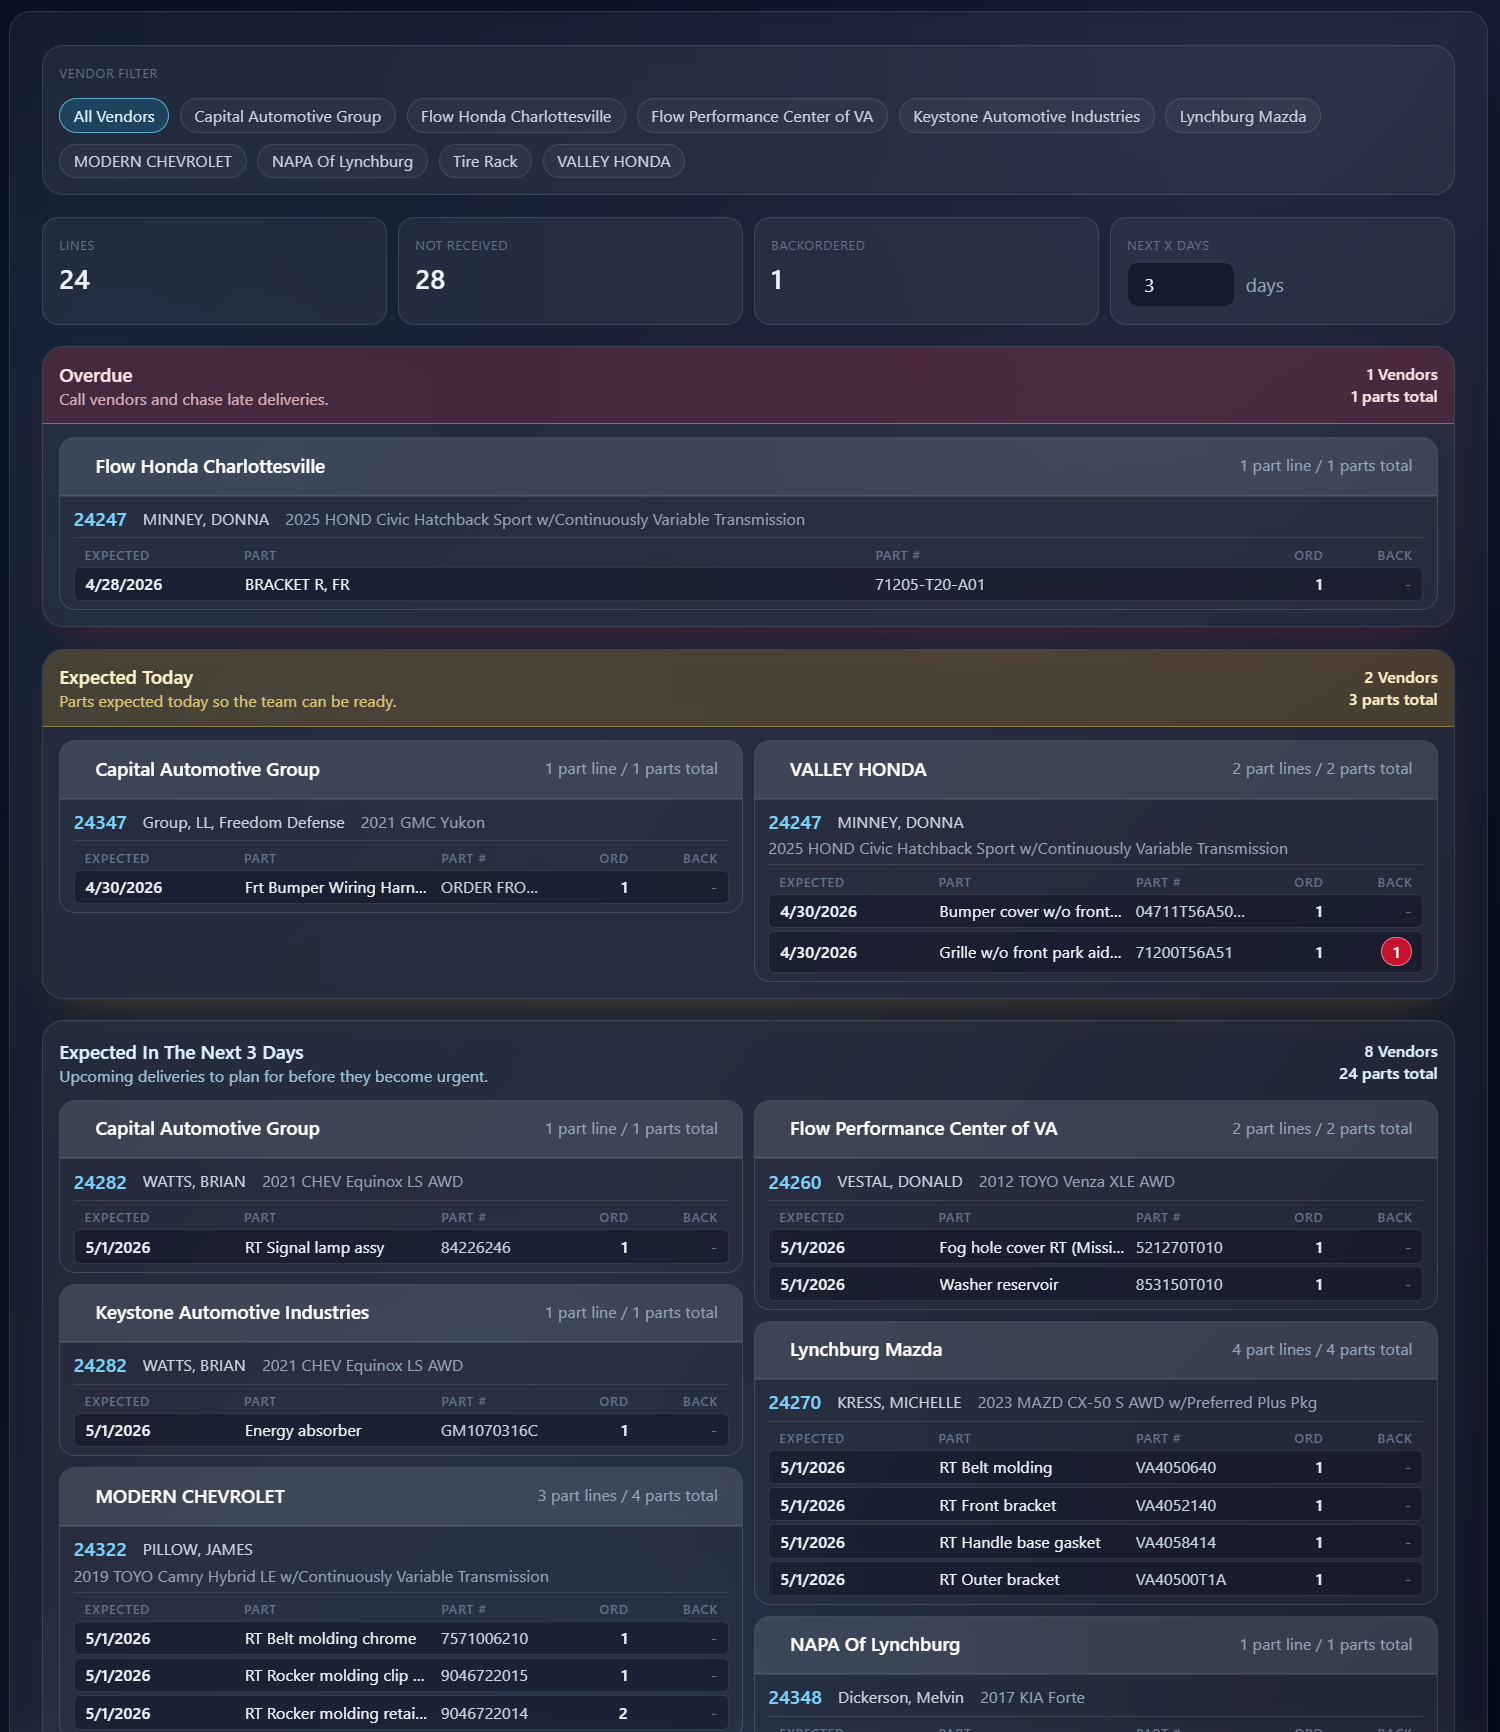
Task: Select the RT Front bracket row
Action: (1095, 1505)
